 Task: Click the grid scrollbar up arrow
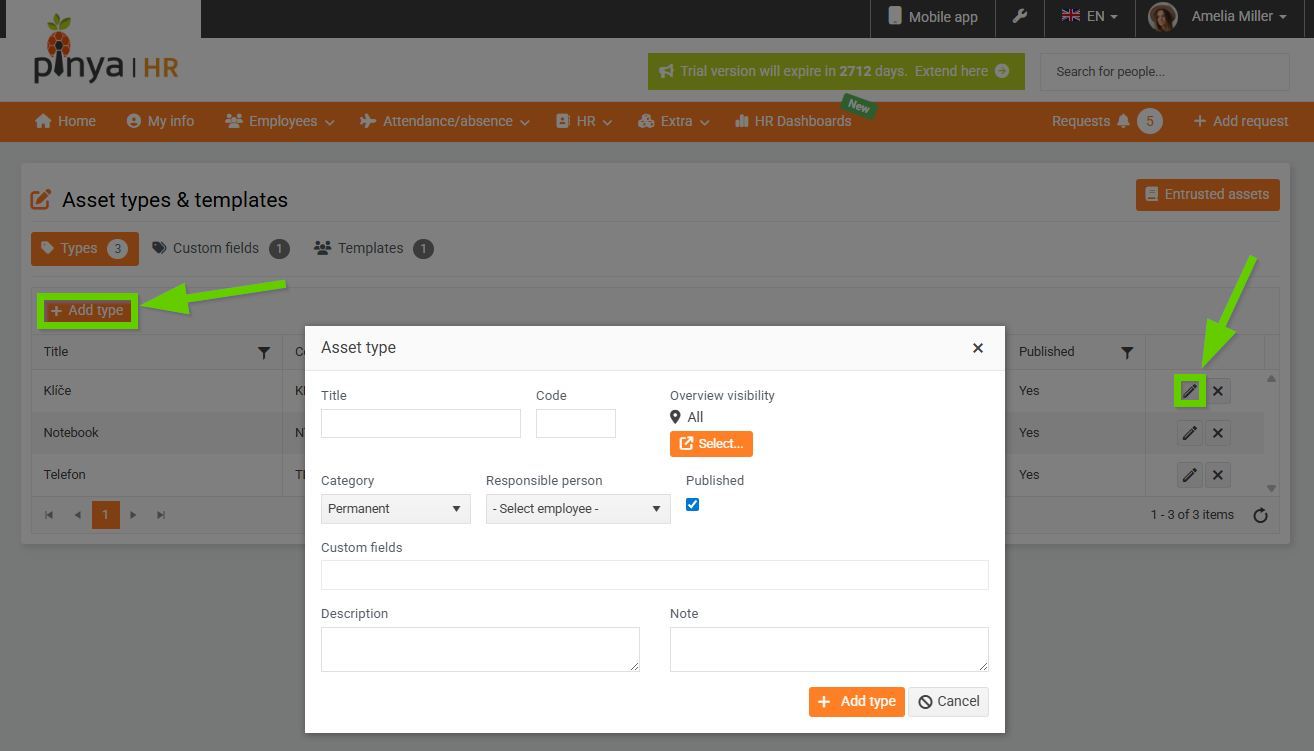(x=1271, y=378)
